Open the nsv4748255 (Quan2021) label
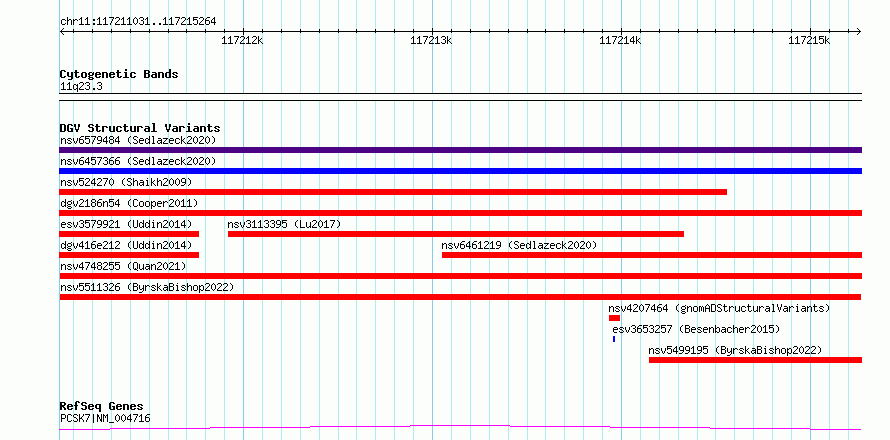Viewport: 890px width, 440px height. 123,266
